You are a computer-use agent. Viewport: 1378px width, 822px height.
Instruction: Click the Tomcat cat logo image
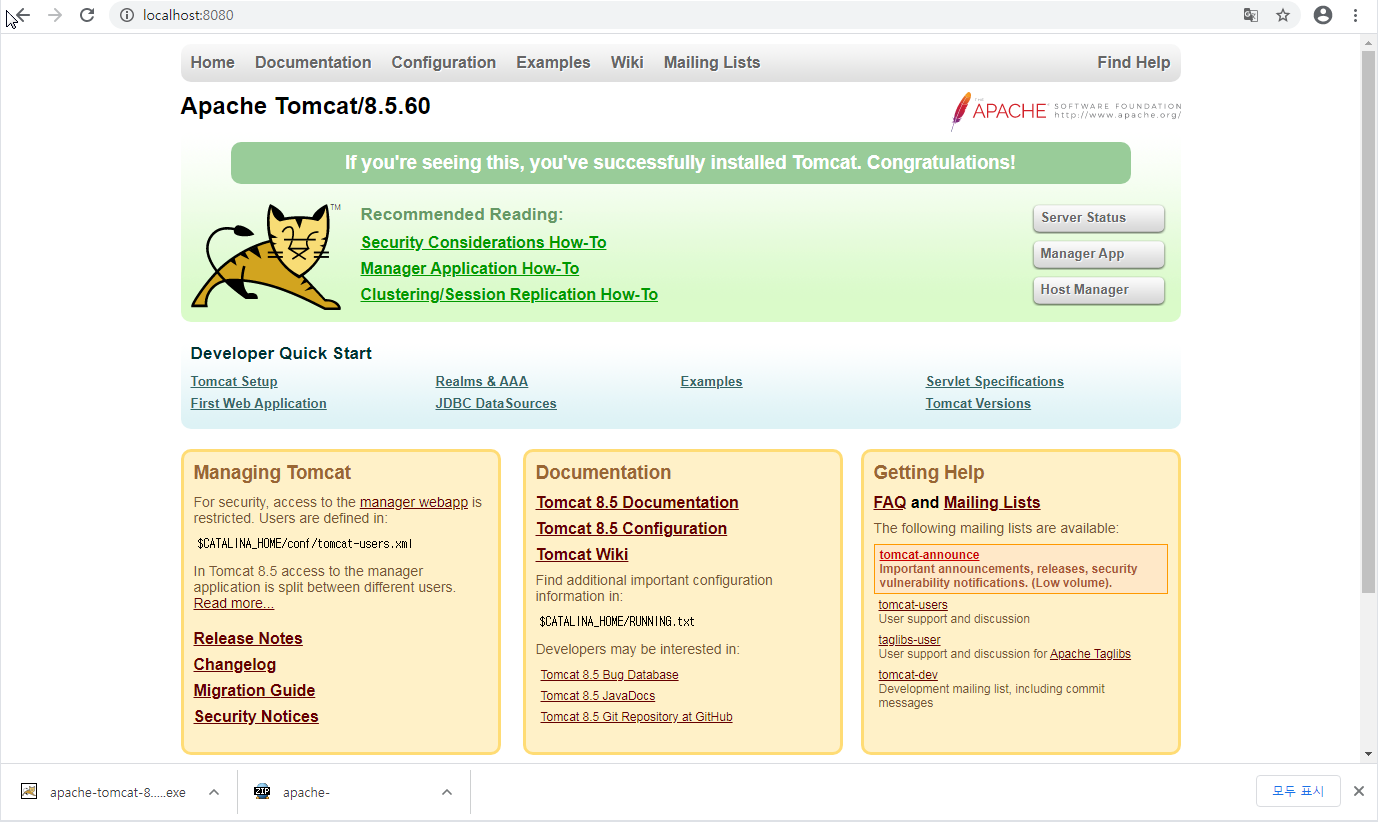tap(264, 256)
